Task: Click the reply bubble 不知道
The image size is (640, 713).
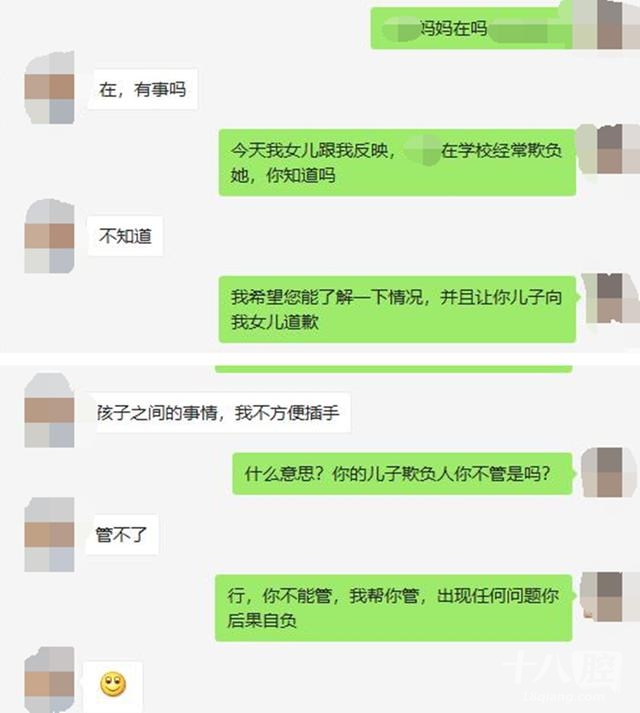Action: click(125, 236)
